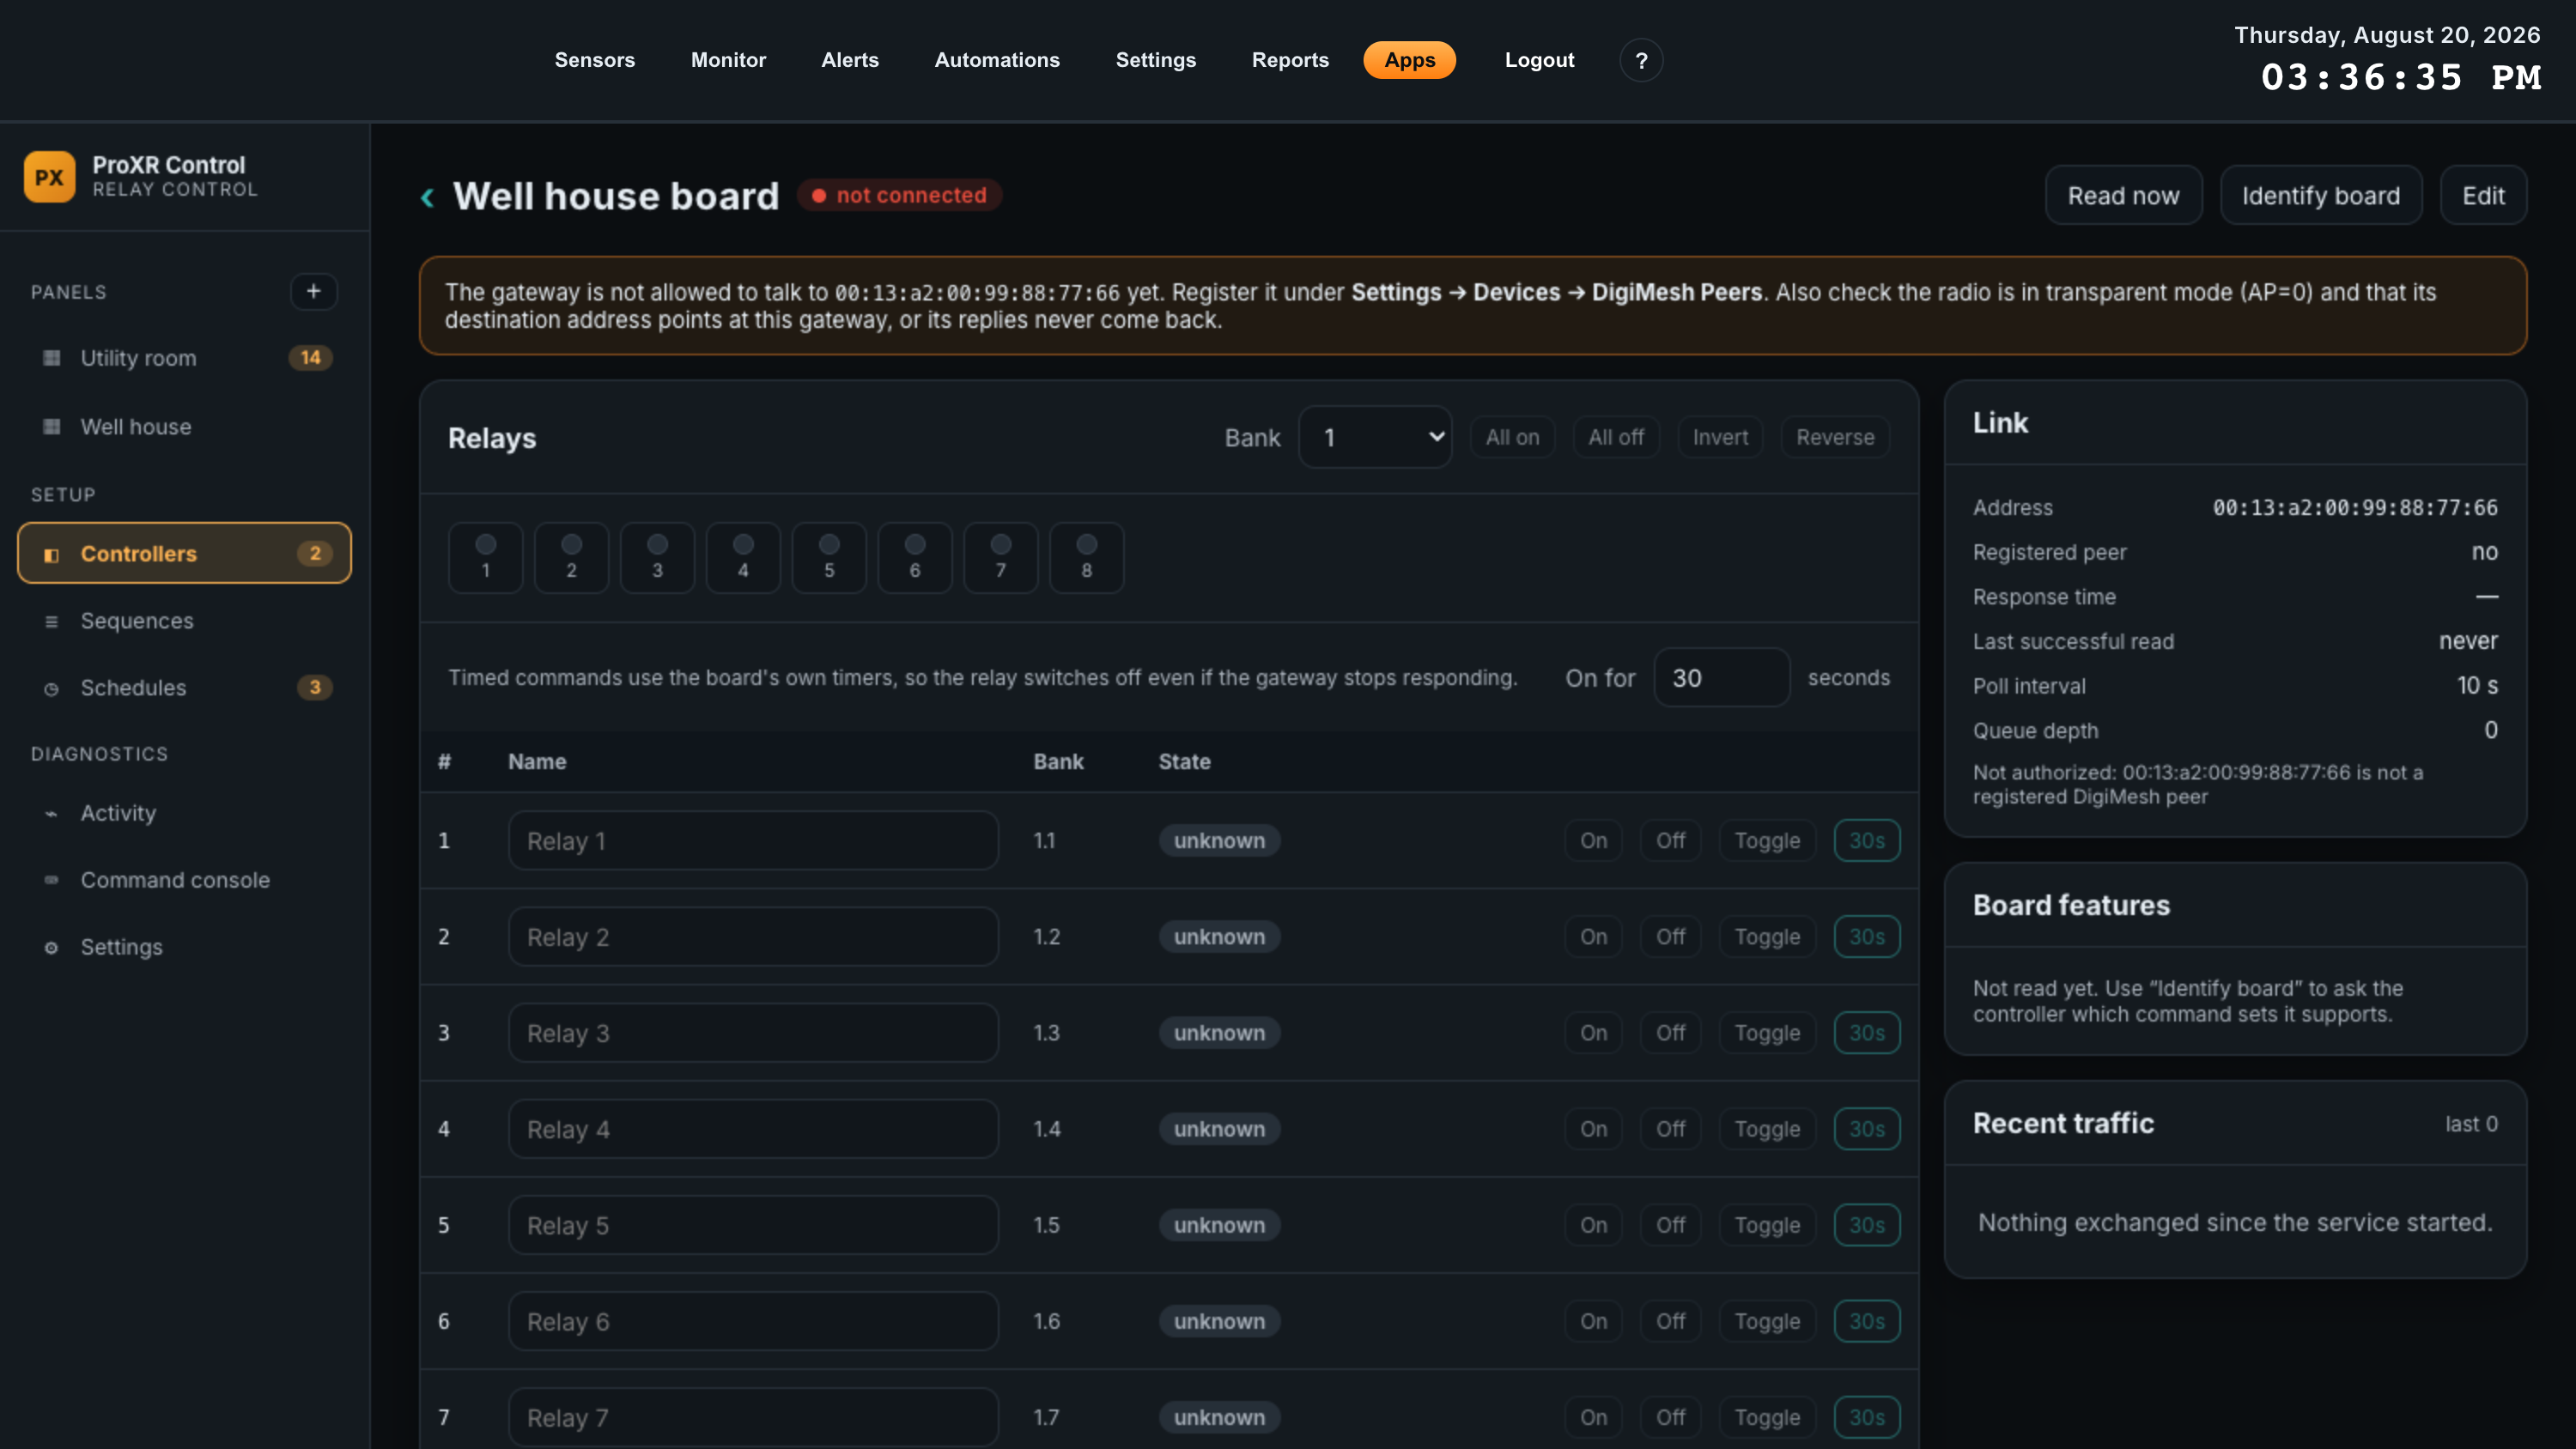Go back using the chevron beside Well house board
The image size is (2576, 1449).
point(428,197)
